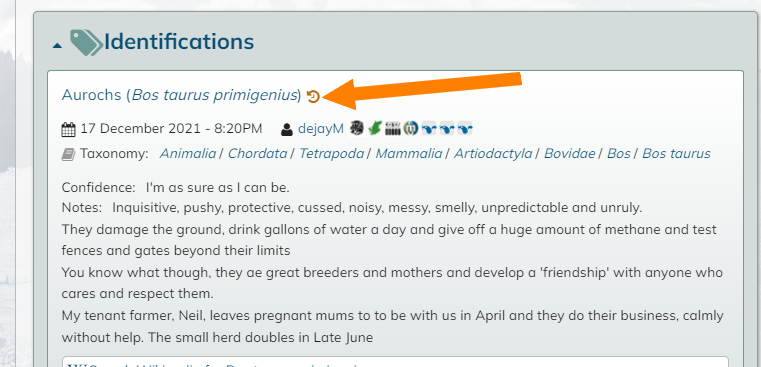Click the Identifications tag icon
Viewport: 761px width, 367px height.
point(86,42)
